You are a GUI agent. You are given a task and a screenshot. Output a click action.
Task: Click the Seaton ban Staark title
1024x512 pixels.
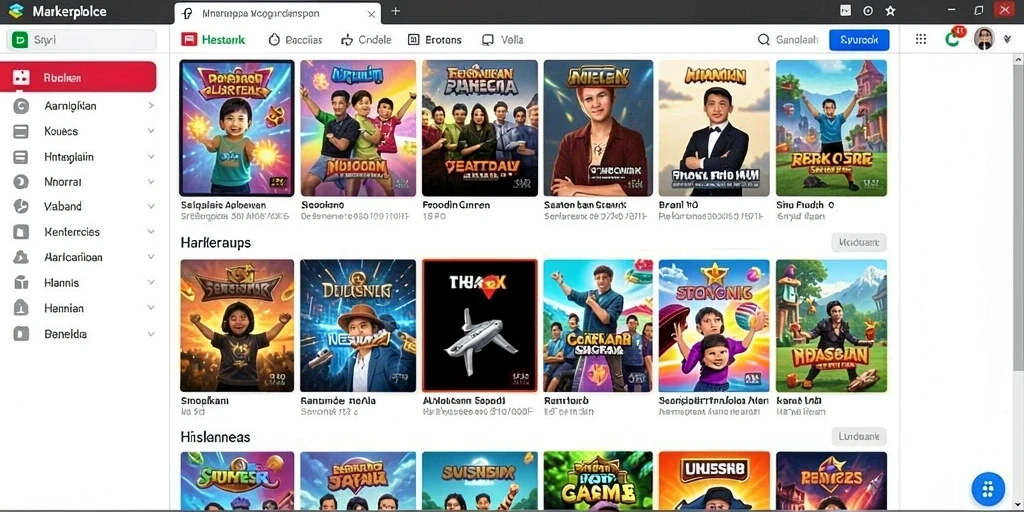(586, 205)
